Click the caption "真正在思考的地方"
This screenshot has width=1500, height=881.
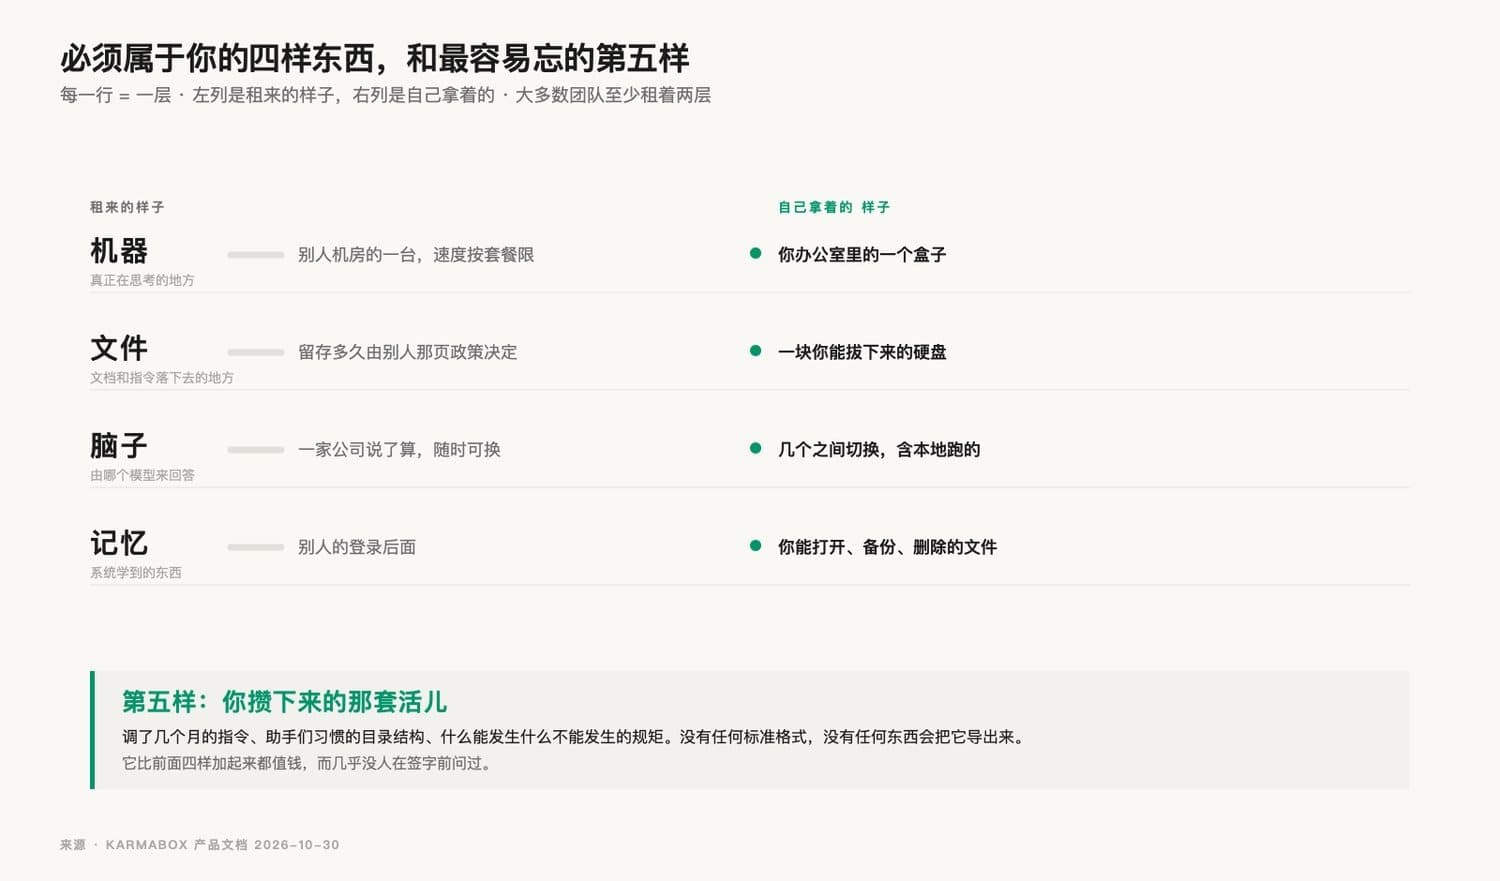click(x=142, y=280)
